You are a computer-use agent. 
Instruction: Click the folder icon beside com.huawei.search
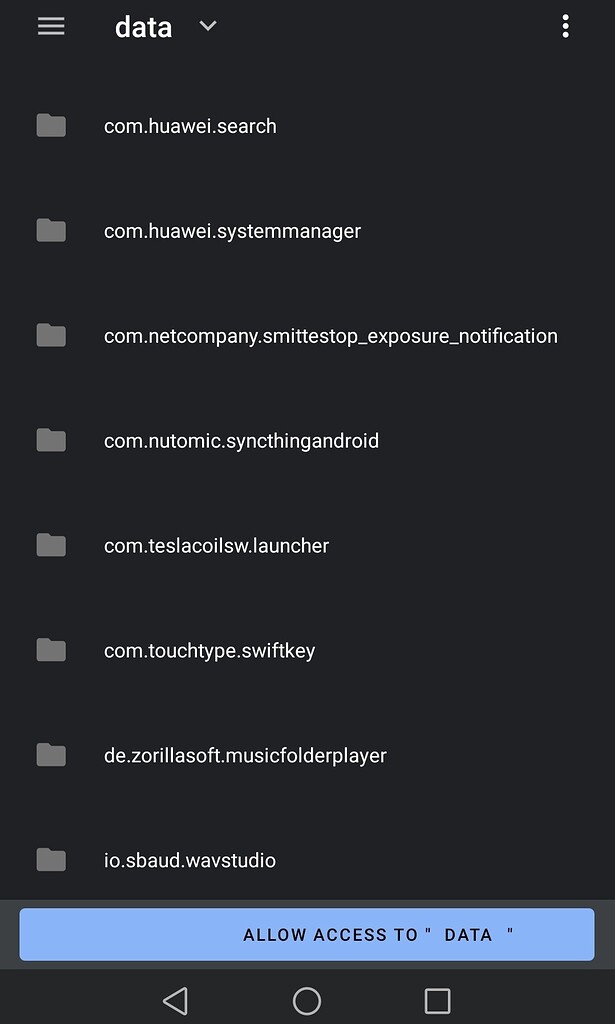point(50,125)
